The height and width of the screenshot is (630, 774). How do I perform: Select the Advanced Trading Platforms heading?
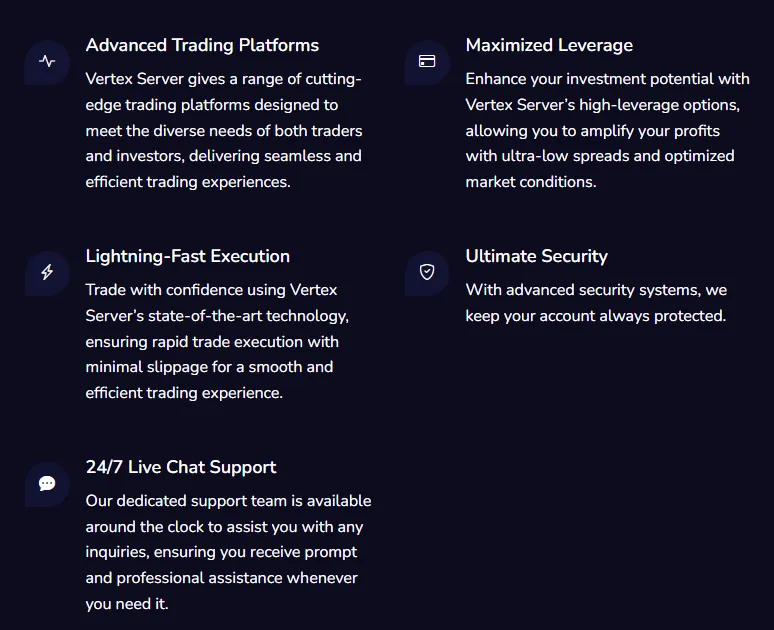(x=202, y=45)
